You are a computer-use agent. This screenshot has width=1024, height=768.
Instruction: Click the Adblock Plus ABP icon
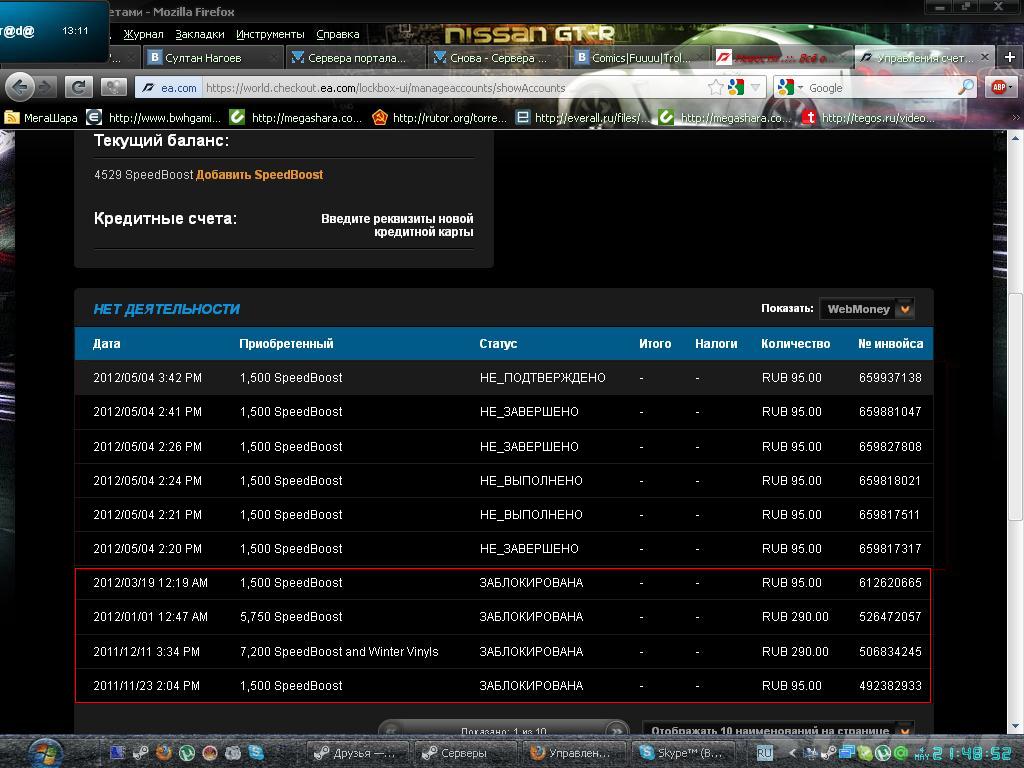999,87
